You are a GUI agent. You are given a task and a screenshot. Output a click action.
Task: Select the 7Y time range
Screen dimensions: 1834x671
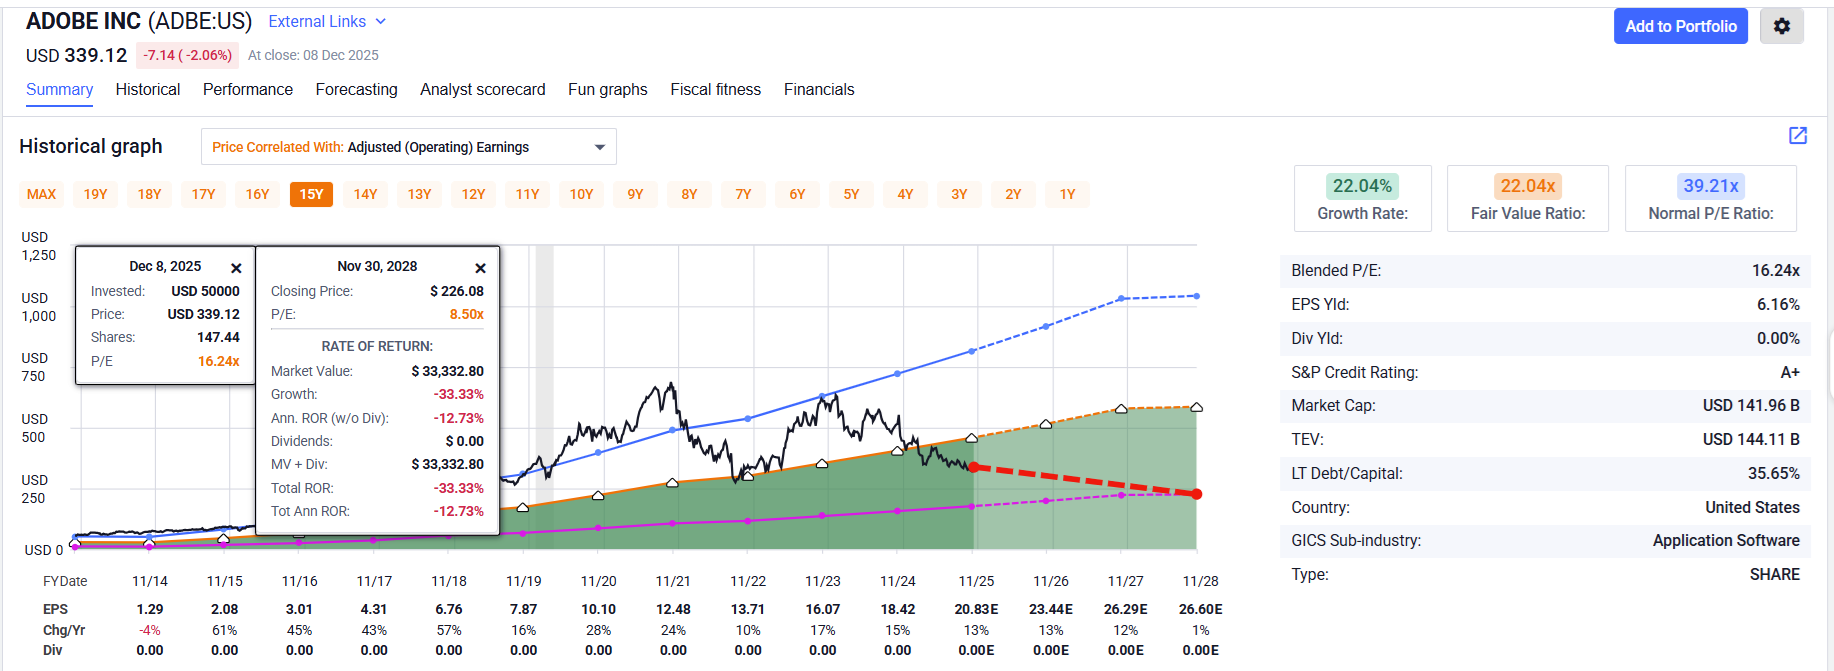[744, 194]
